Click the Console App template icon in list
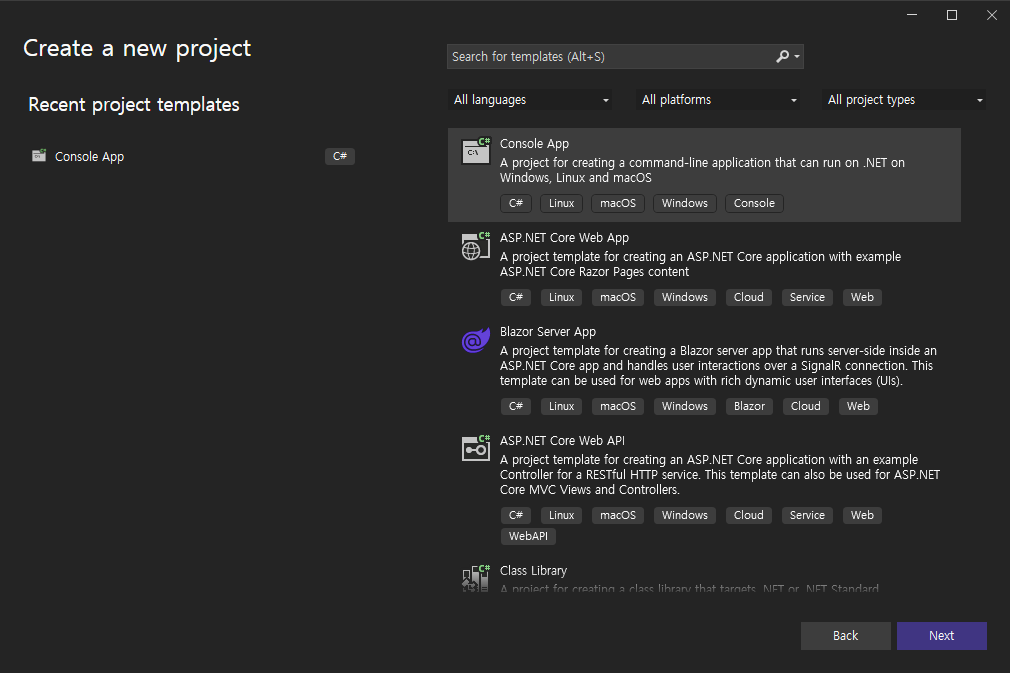 [476, 151]
